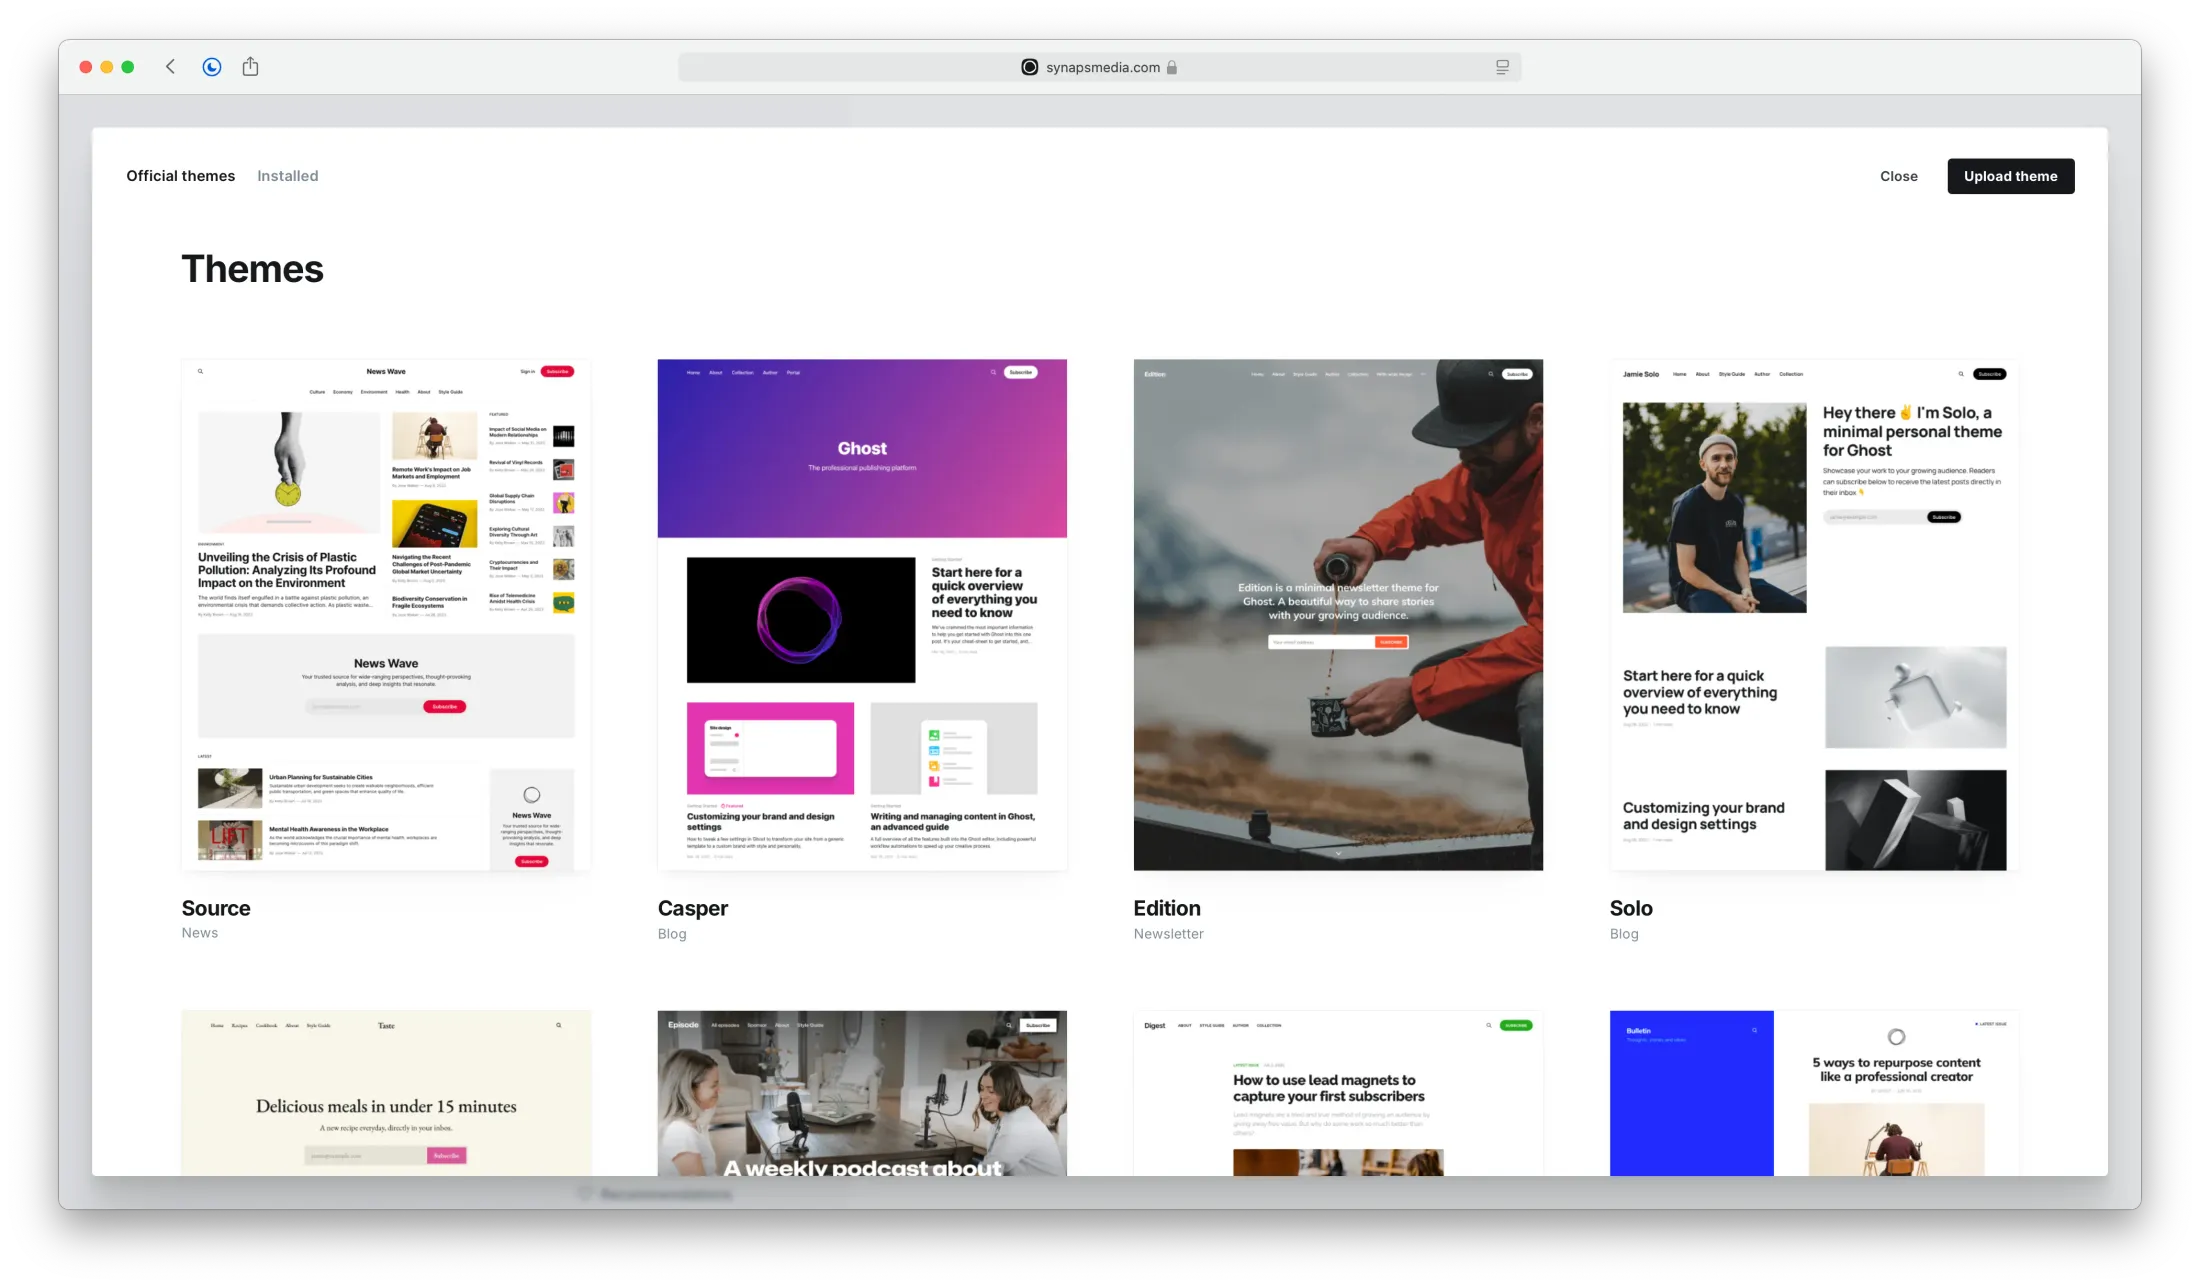This screenshot has height=1287, width=2200.
Task: Select the Source news theme preview
Action: click(x=385, y=614)
